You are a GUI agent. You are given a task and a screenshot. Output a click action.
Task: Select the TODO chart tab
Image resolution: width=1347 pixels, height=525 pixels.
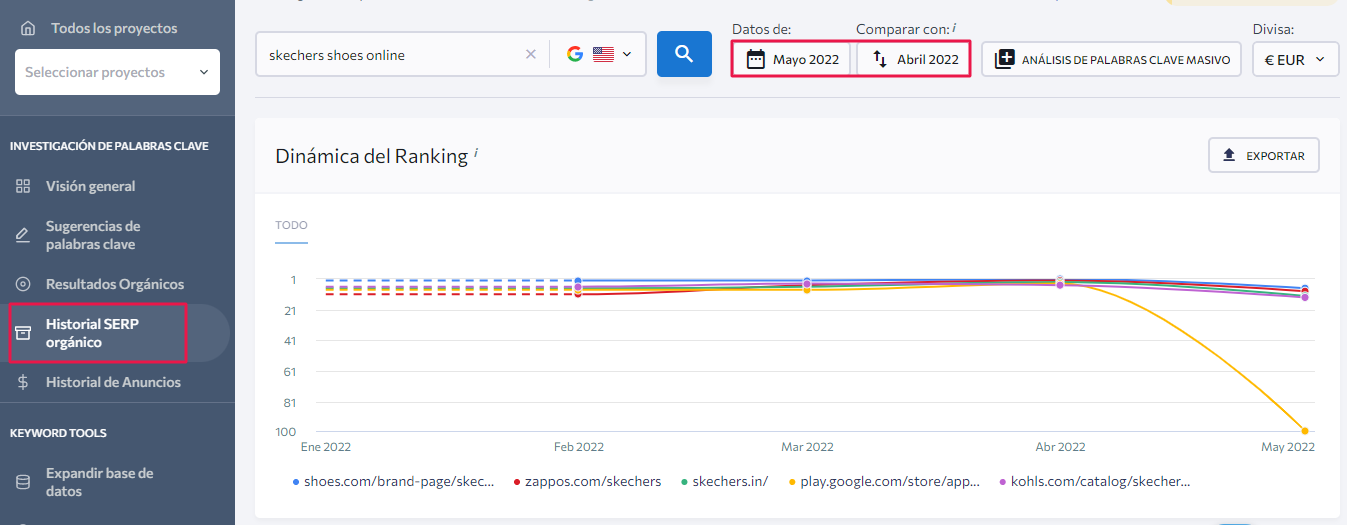pyautogui.click(x=291, y=226)
